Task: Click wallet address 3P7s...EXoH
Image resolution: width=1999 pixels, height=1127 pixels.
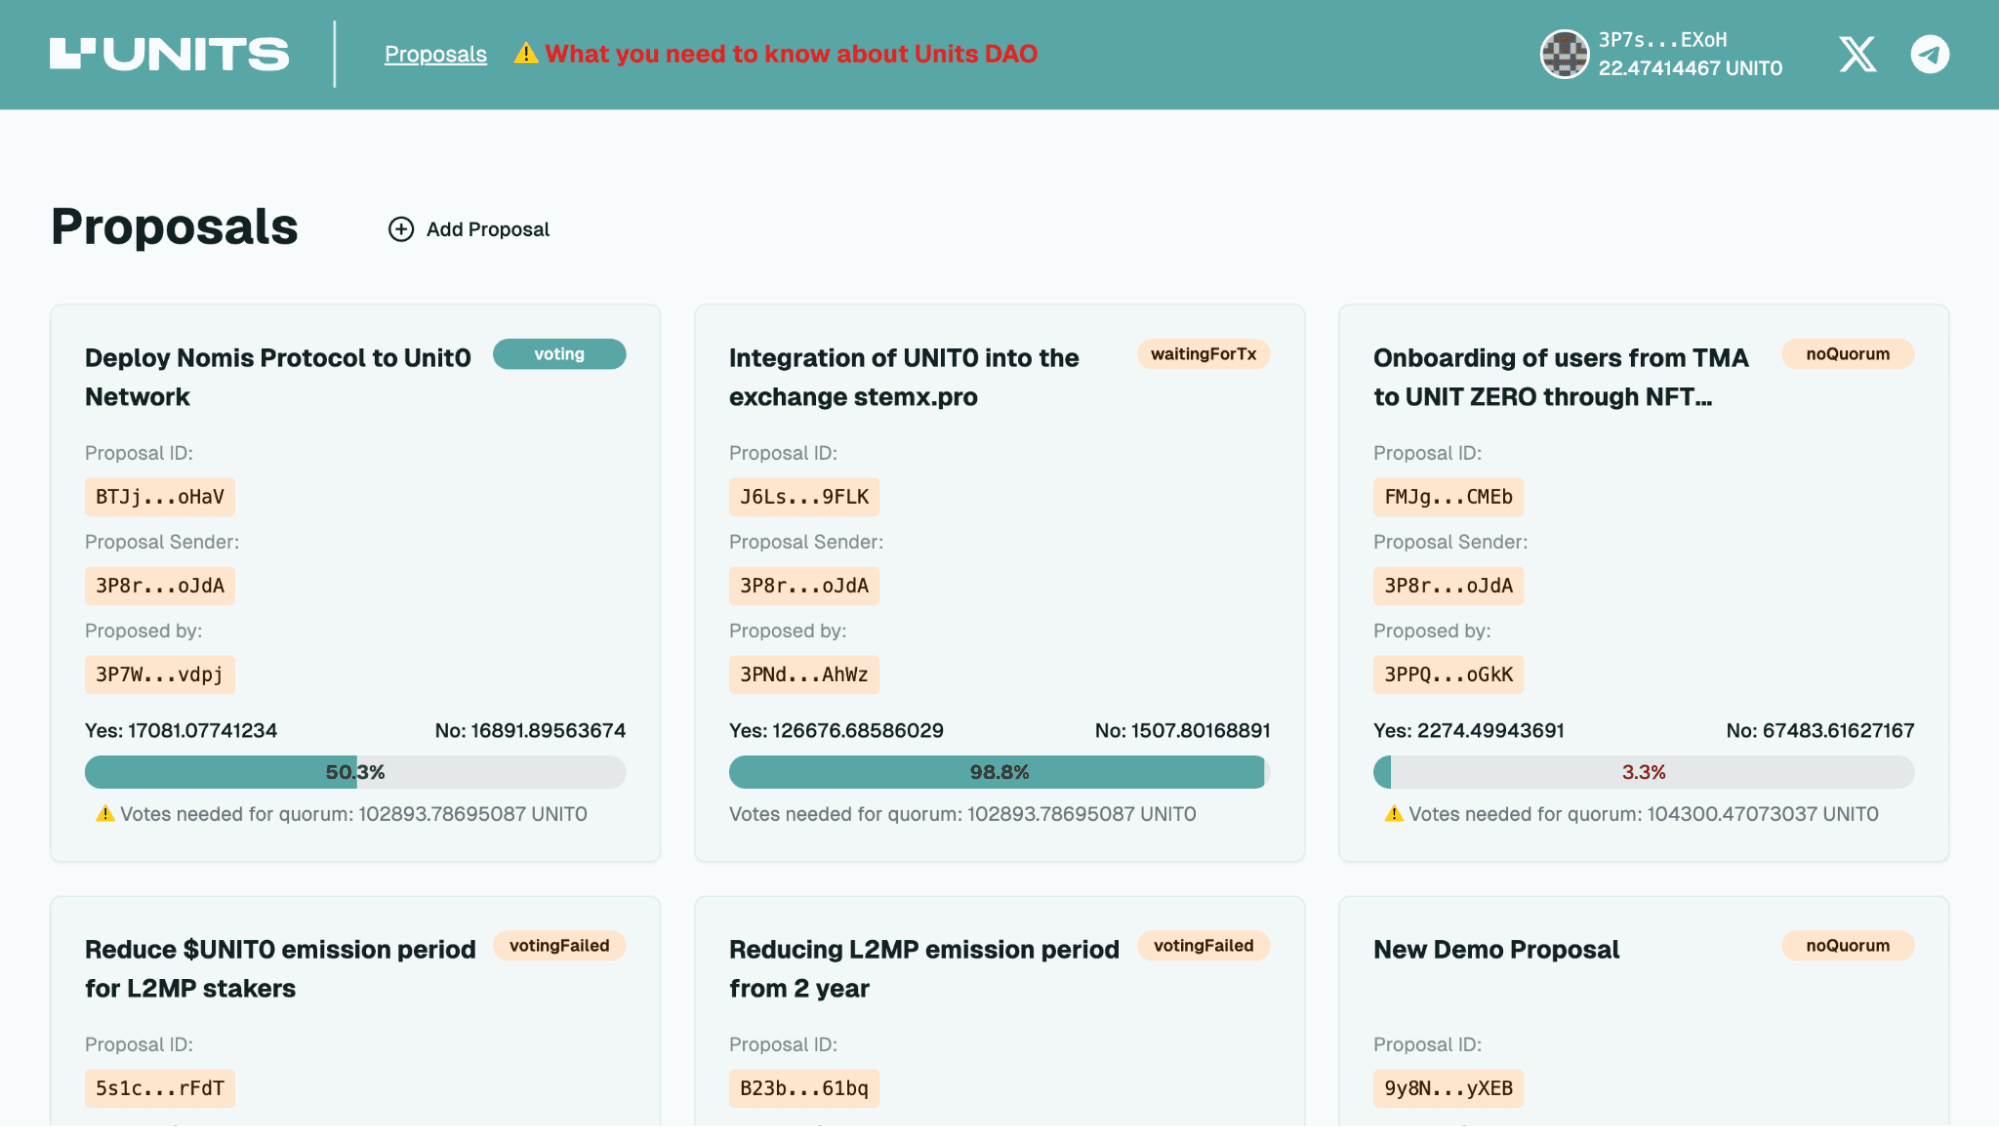Action: click(x=1662, y=40)
